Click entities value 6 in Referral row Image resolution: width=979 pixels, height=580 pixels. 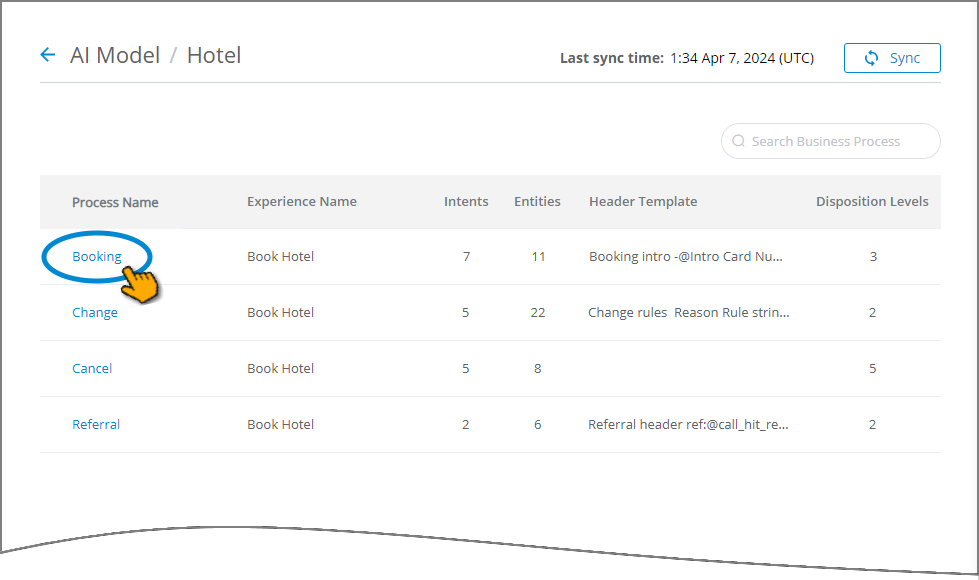[538, 425]
